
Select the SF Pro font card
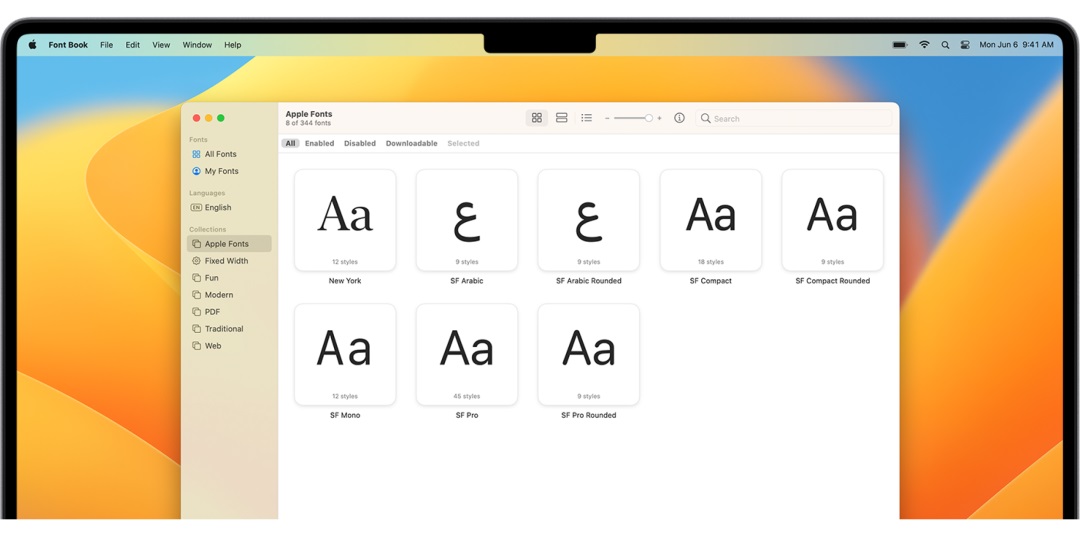pyautogui.click(x=467, y=355)
